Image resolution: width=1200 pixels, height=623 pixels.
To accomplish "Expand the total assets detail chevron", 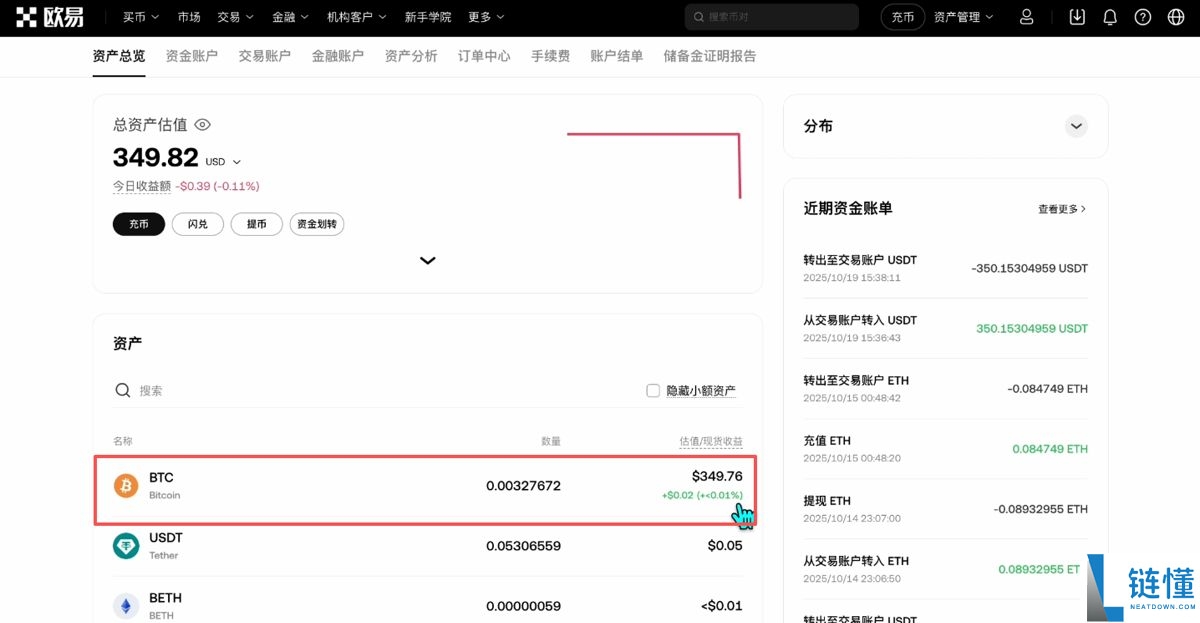I will (427, 260).
